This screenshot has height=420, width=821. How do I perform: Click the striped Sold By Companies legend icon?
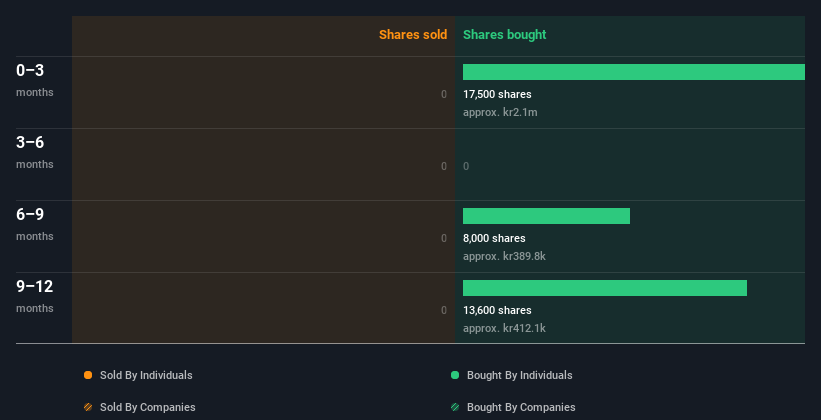[x=88, y=407]
